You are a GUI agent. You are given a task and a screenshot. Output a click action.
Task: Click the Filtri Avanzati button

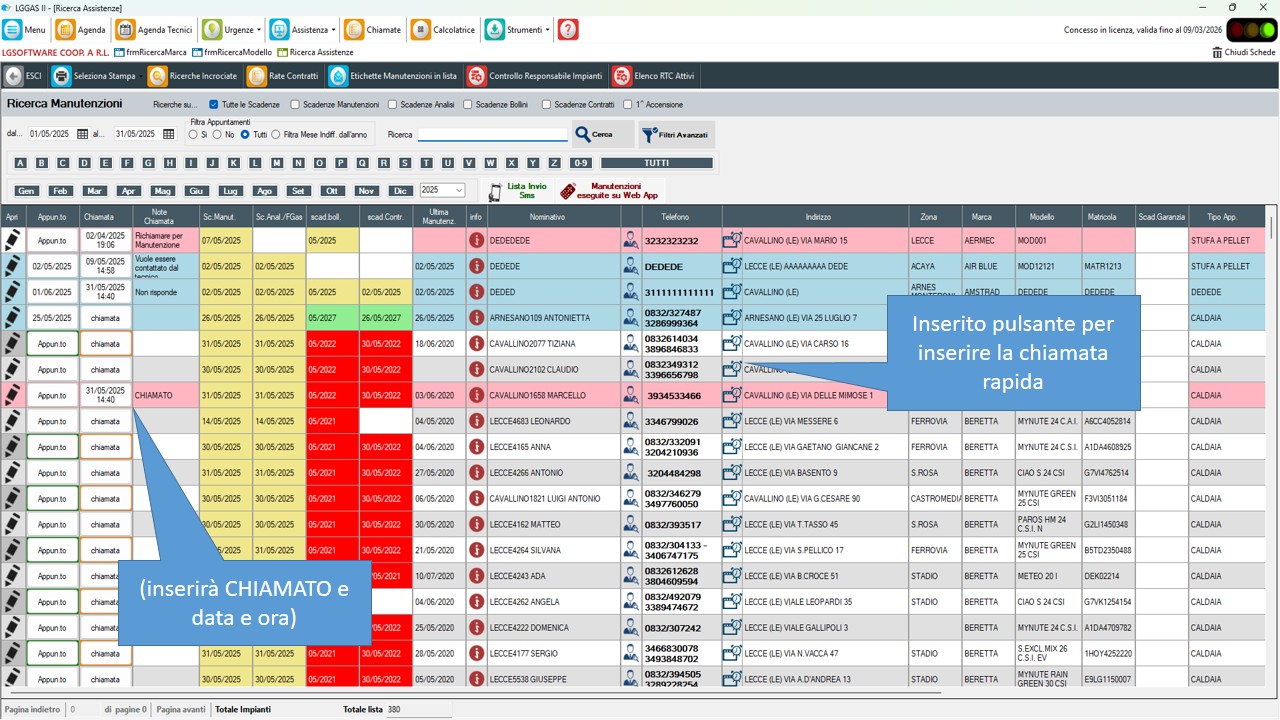pos(677,134)
